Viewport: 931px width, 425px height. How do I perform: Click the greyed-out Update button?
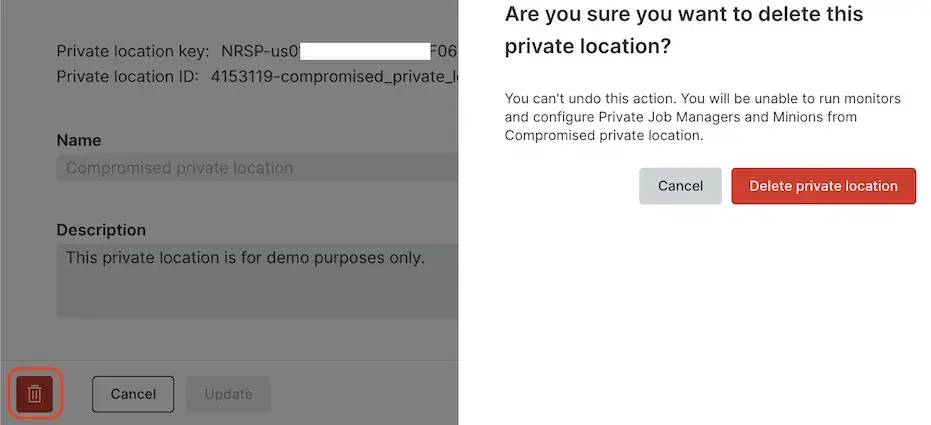[228, 394]
